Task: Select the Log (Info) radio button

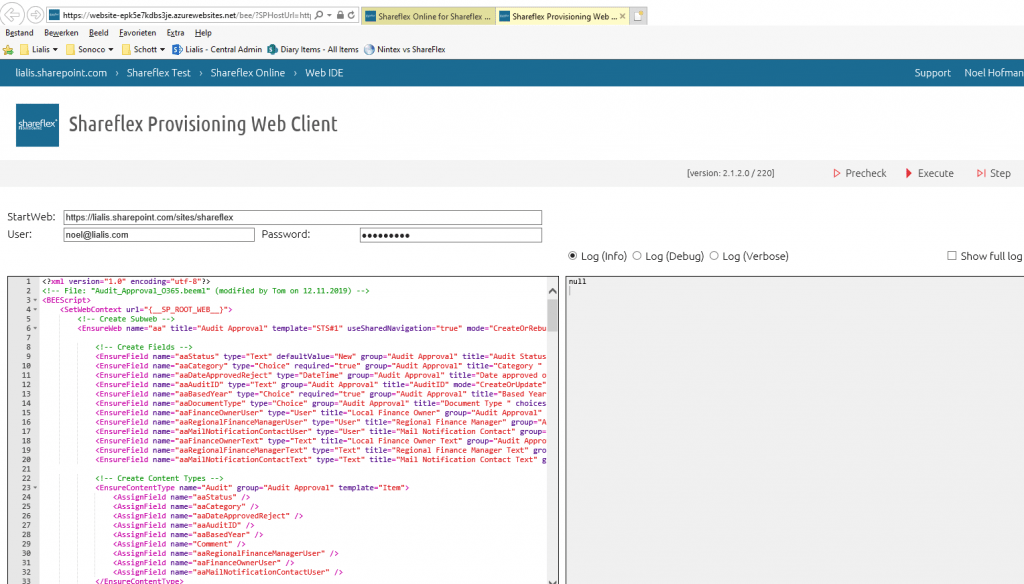Action: click(573, 256)
